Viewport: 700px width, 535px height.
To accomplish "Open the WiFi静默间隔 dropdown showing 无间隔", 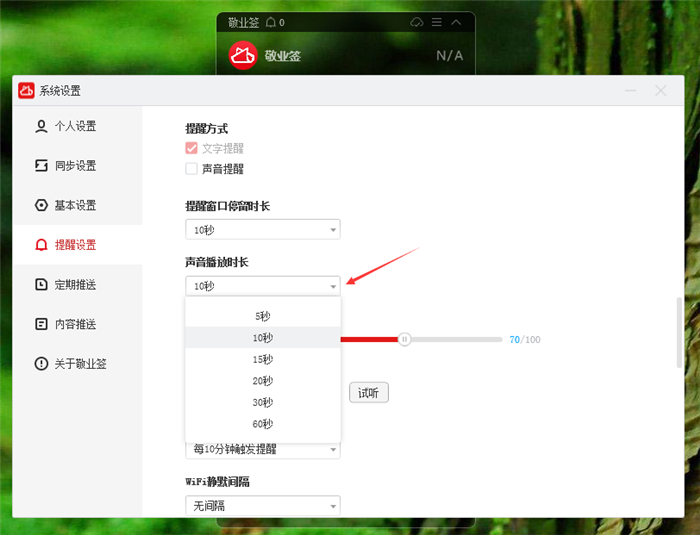I will pos(263,506).
